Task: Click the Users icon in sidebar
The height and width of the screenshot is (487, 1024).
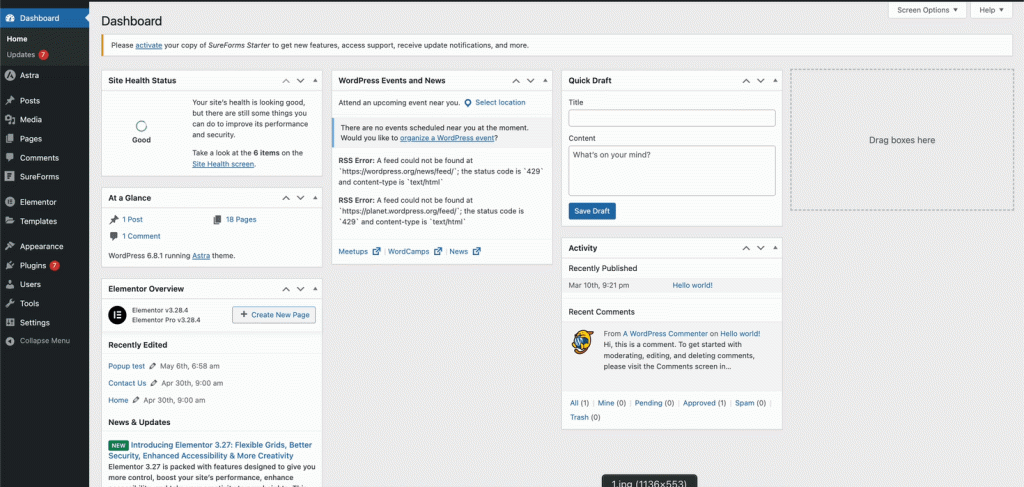Action: (10, 285)
